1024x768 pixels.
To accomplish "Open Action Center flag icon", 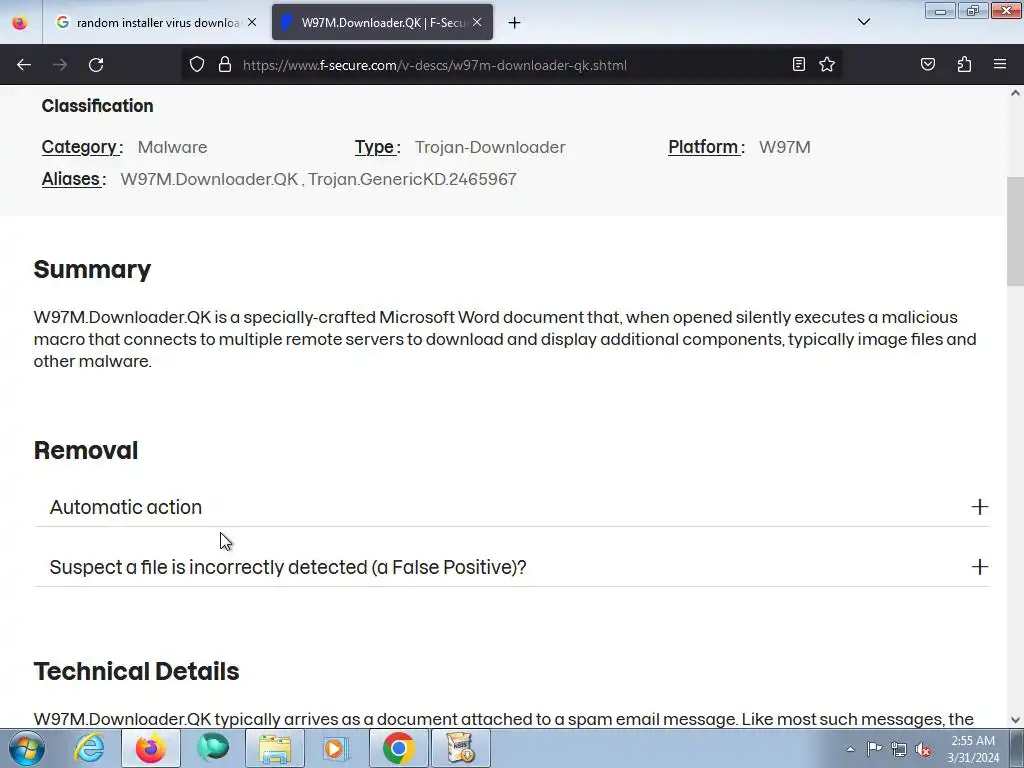I will click(874, 749).
